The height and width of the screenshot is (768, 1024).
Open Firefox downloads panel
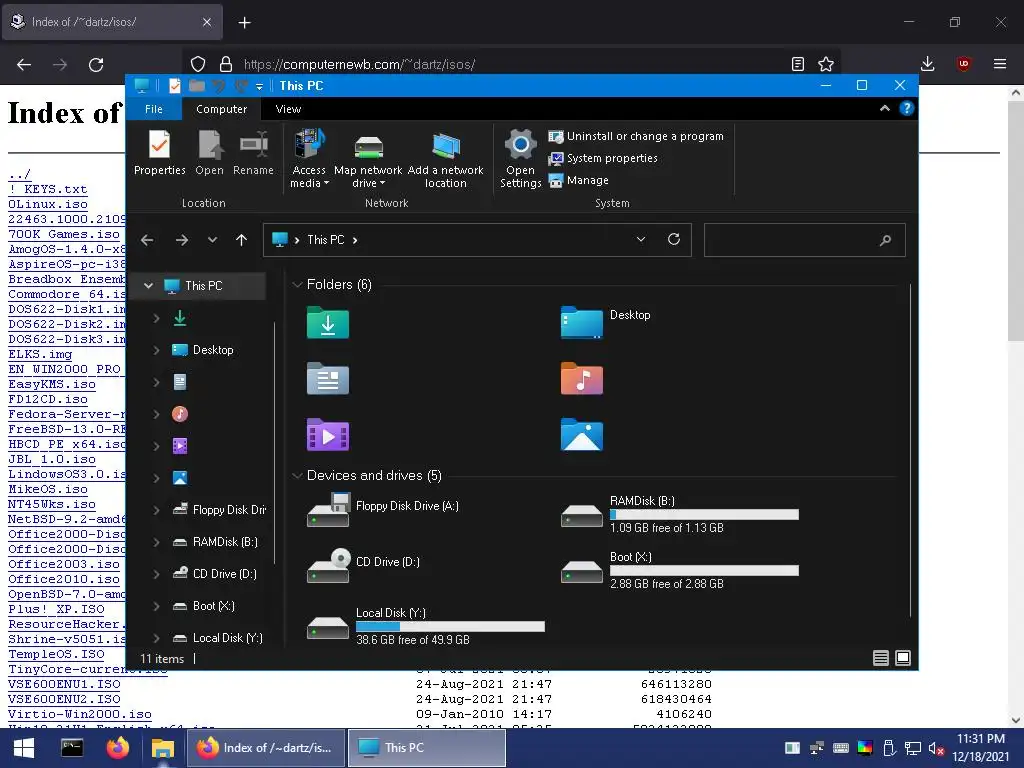[927, 64]
